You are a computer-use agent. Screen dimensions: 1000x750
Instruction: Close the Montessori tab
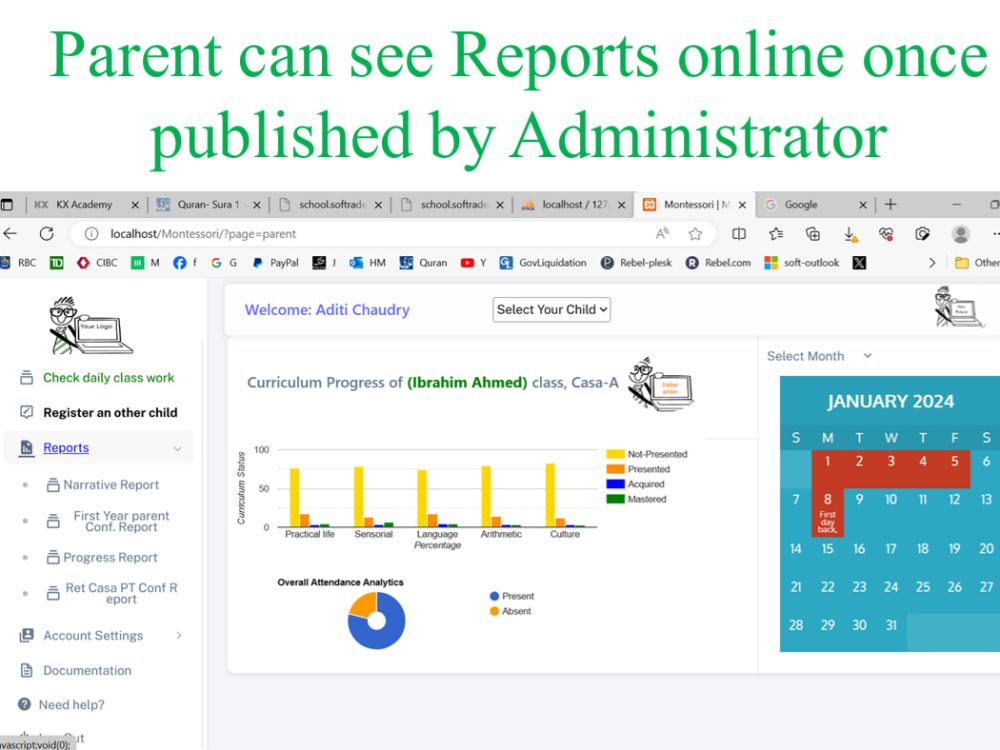coord(742,205)
